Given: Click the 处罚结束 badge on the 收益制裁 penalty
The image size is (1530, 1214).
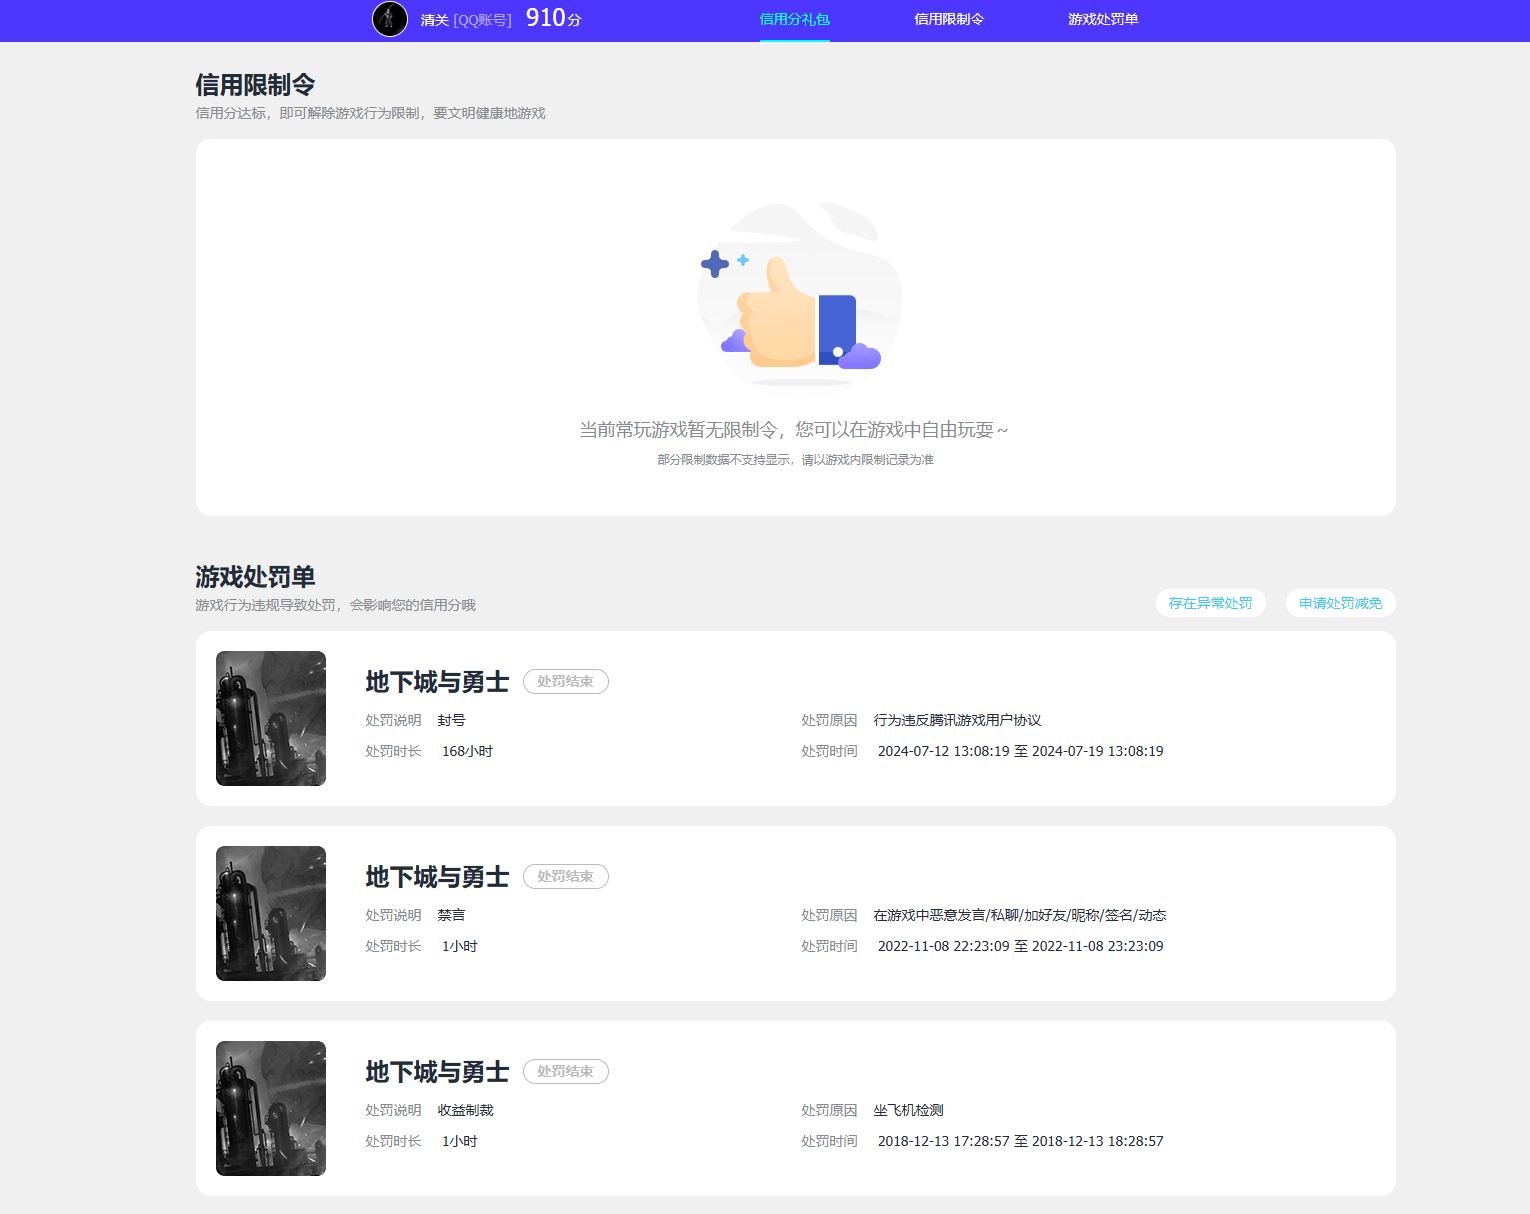Looking at the screenshot, I should pyautogui.click(x=566, y=1071).
